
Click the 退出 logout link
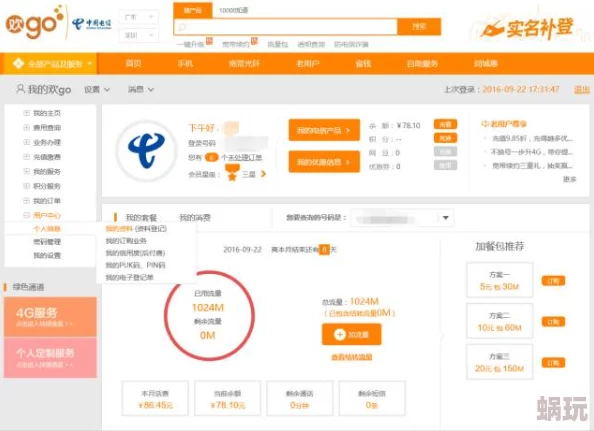coord(582,90)
